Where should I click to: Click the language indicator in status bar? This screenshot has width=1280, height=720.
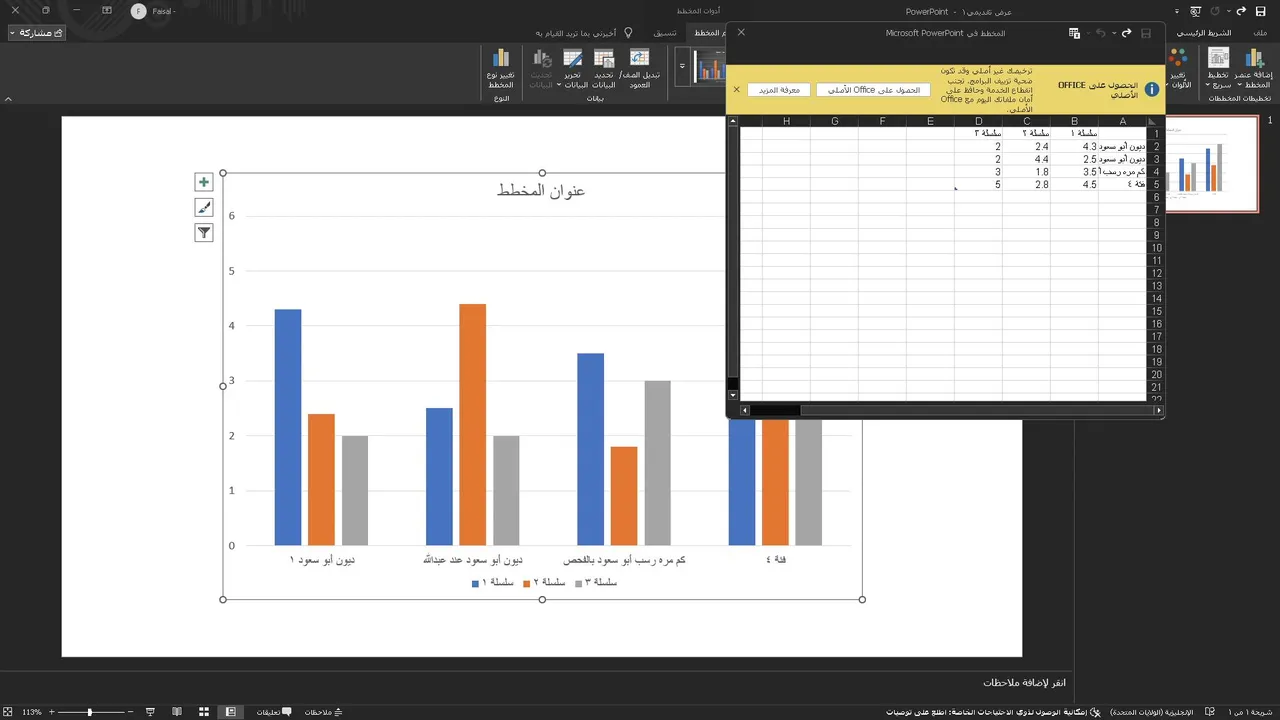coord(1152,712)
